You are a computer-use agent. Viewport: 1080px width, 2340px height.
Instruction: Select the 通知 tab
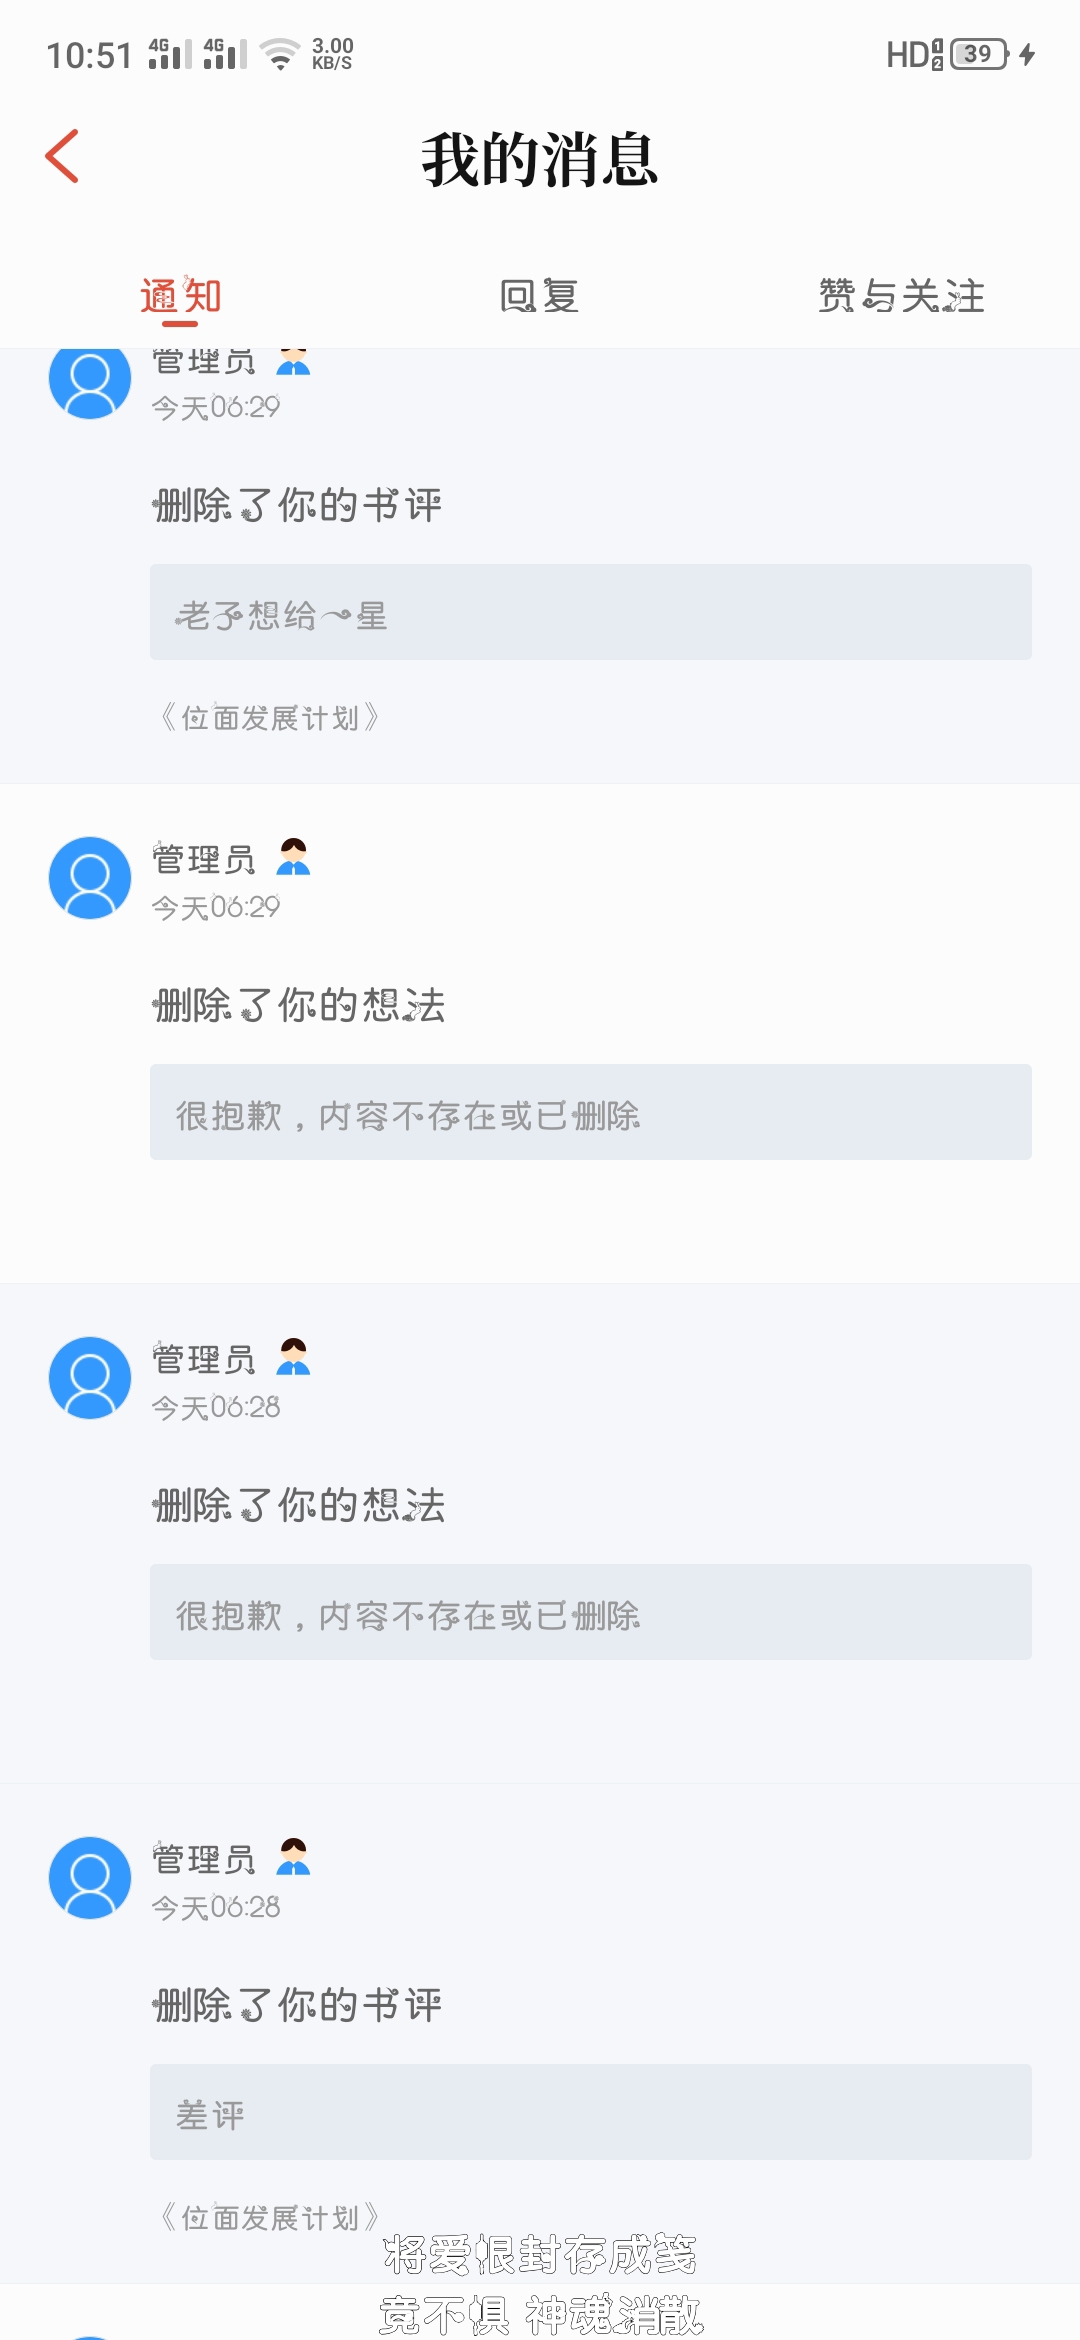(x=181, y=296)
